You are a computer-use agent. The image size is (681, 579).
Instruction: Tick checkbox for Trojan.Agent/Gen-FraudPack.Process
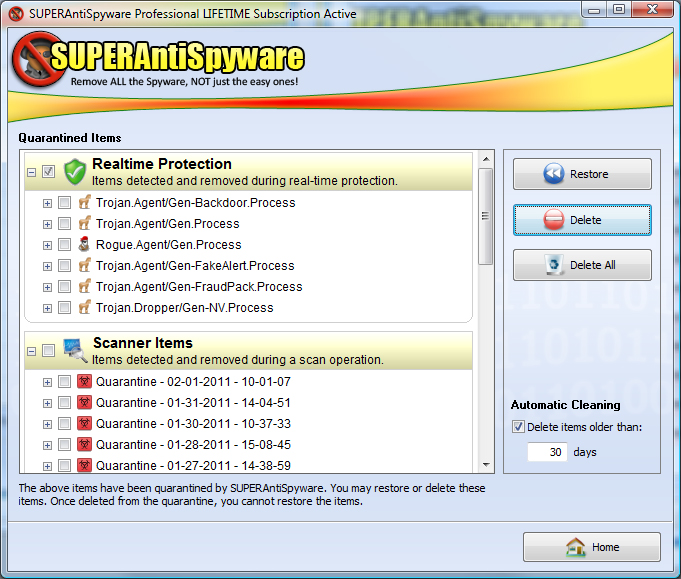click(x=64, y=286)
